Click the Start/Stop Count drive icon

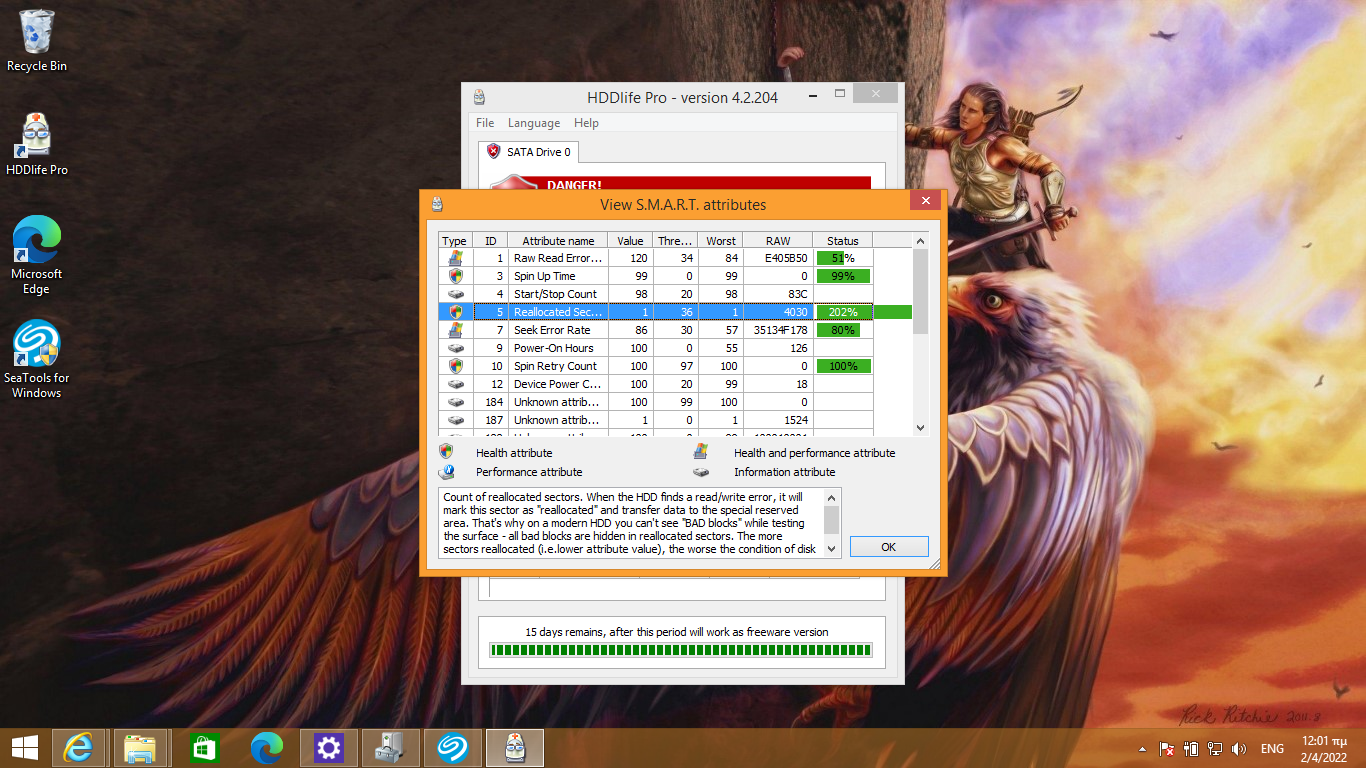[x=455, y=294]
